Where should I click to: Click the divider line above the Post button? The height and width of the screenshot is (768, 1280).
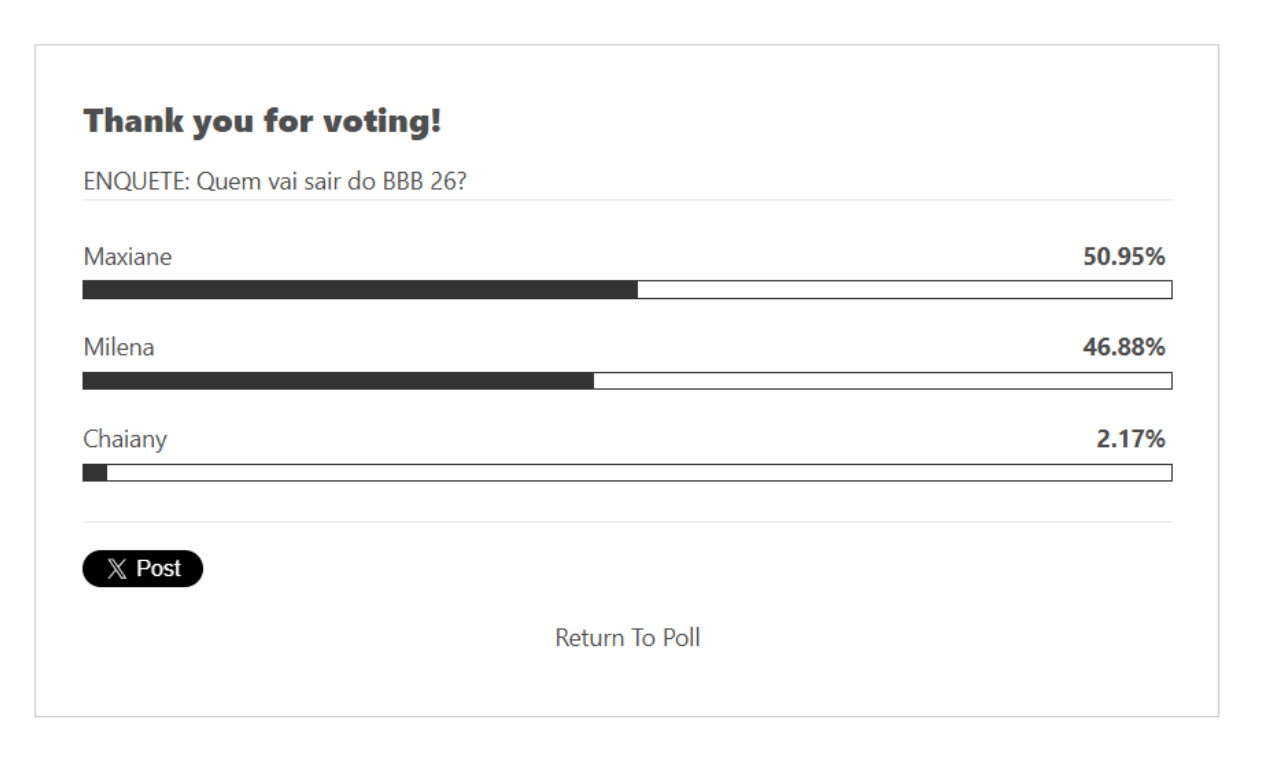tap(627, 522)
